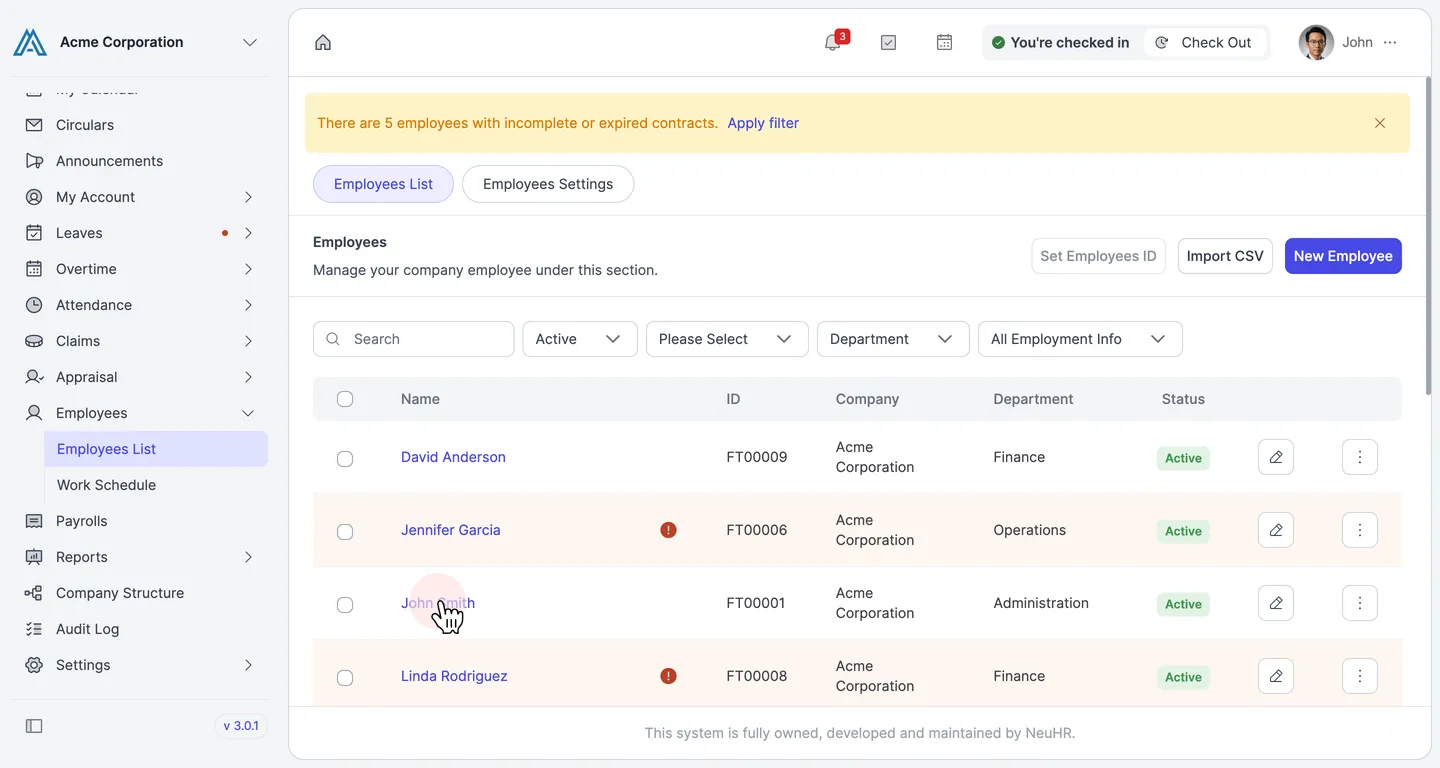Select Employees List in the sidebar
1440x768 pixels.
156,449
